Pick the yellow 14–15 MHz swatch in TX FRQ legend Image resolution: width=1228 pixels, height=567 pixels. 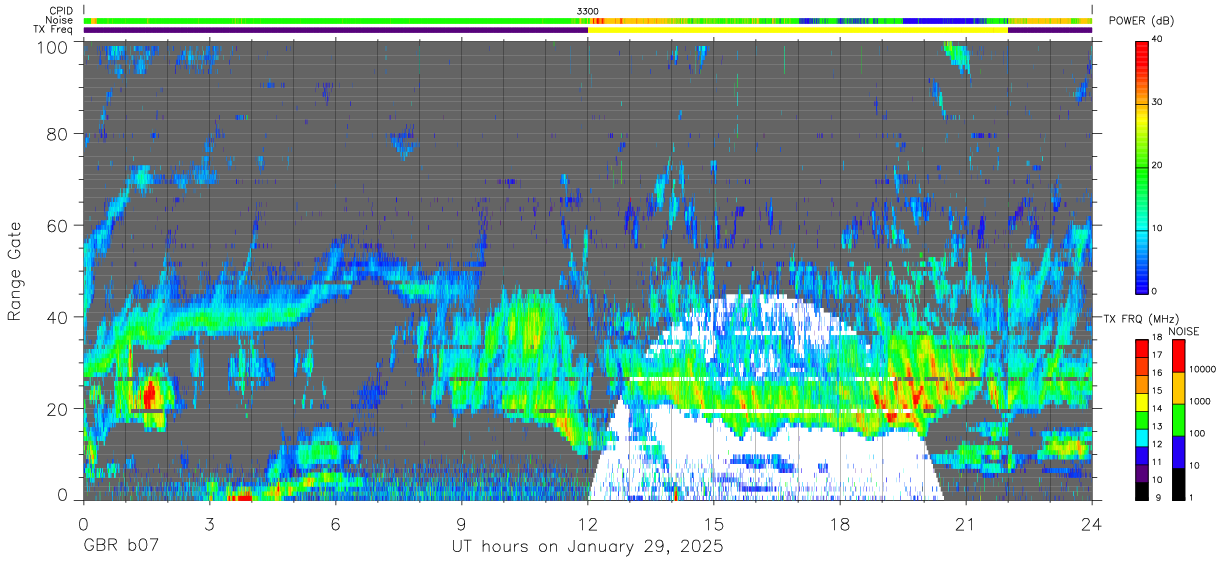1141,400
